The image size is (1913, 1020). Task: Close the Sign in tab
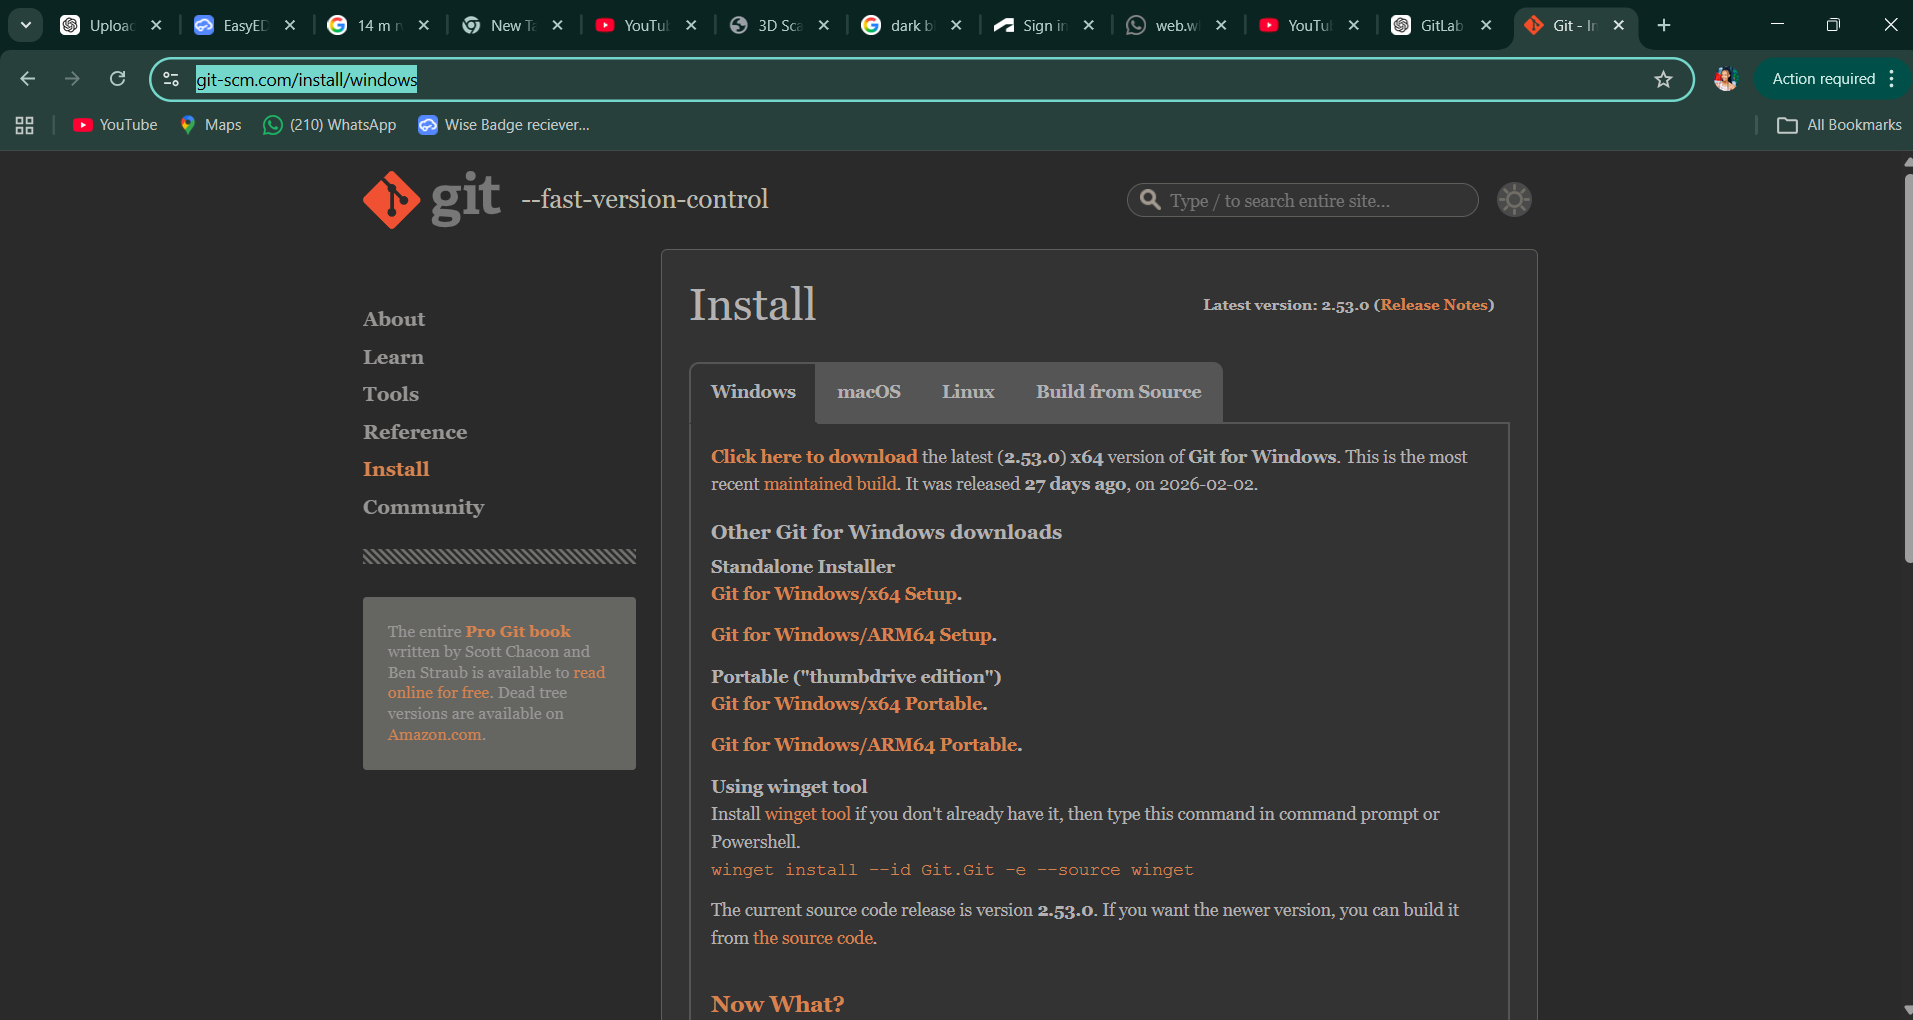[1089, 25]
